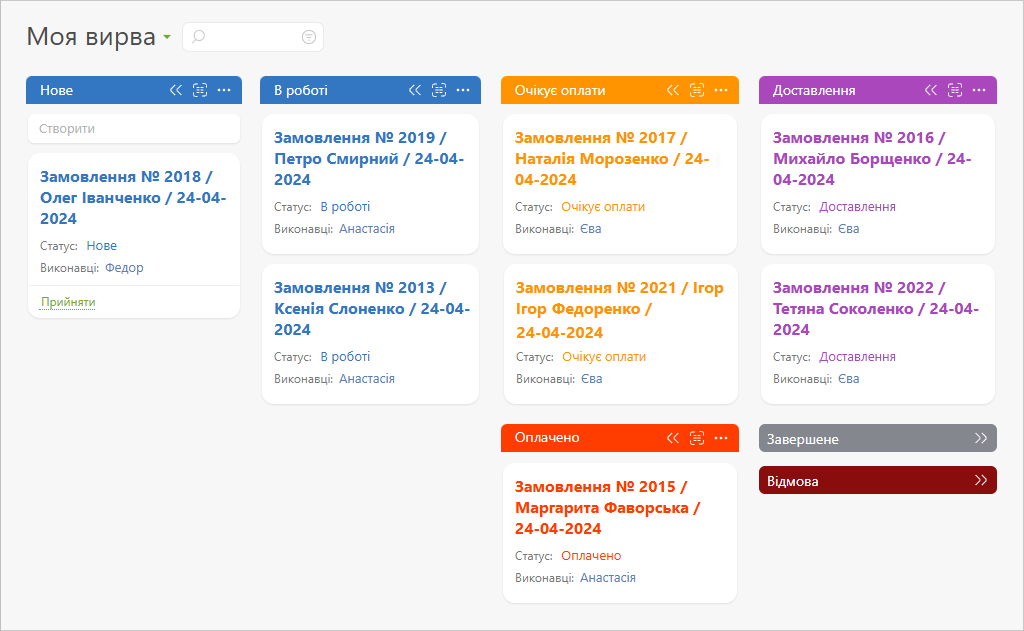This screenshot has height=631, width=1024.
Task: Collapse the Нове column with chevrons icon
Action: 176,90
